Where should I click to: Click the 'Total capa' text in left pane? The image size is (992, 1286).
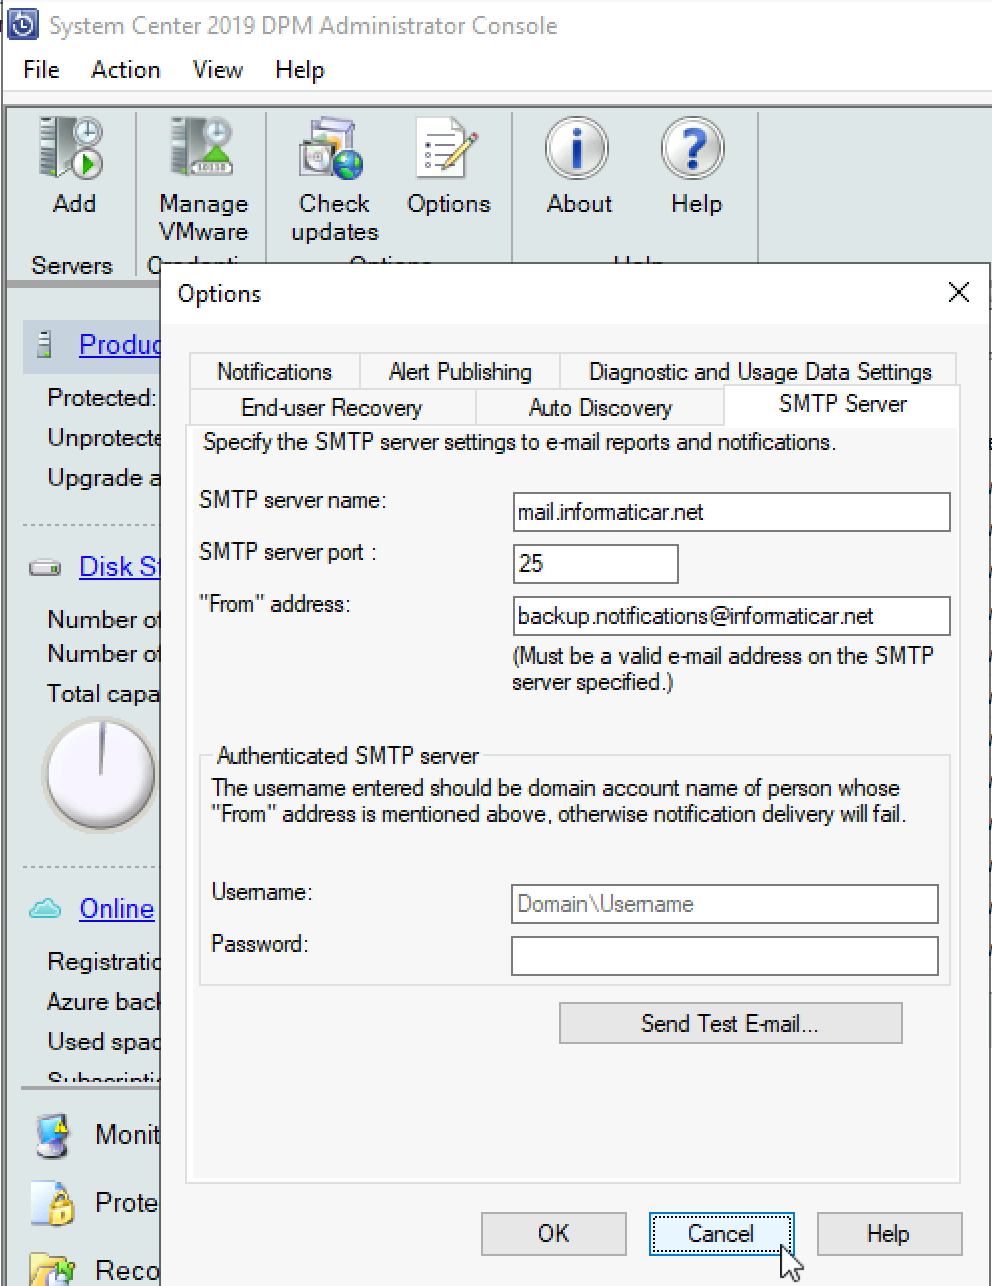click(x=103, y=694)
